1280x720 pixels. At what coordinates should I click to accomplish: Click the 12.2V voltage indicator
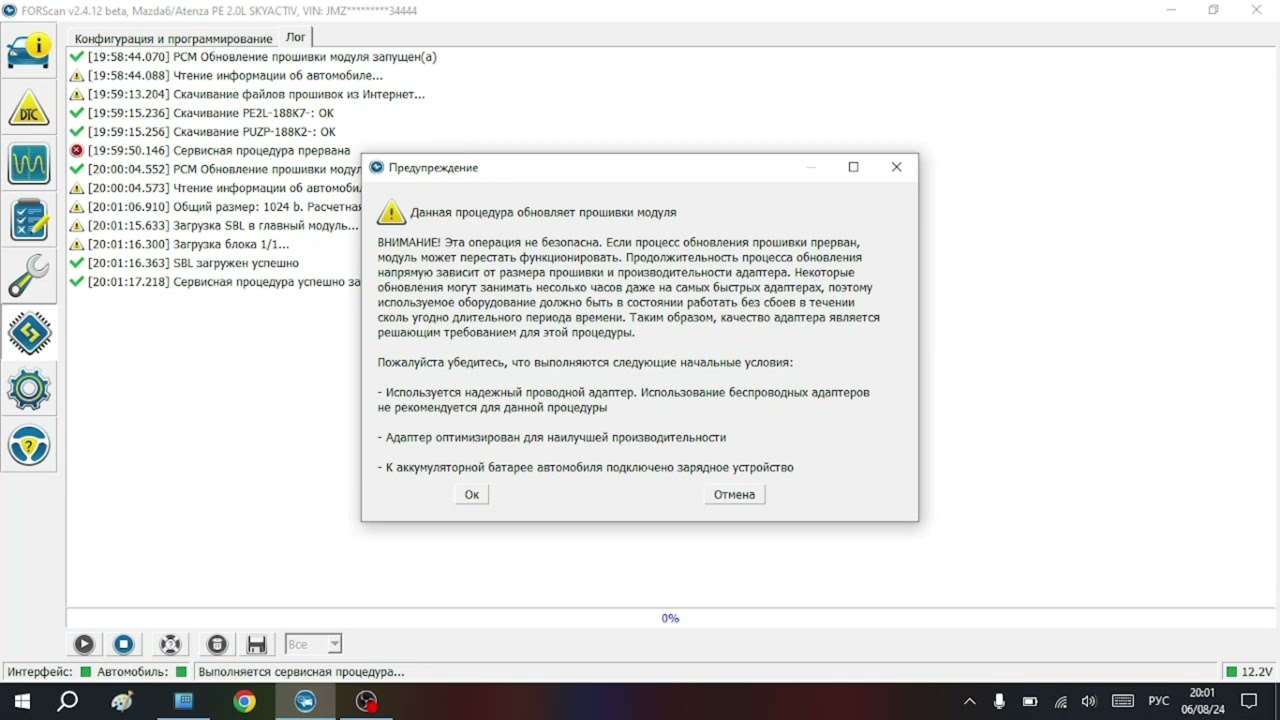1249,672
